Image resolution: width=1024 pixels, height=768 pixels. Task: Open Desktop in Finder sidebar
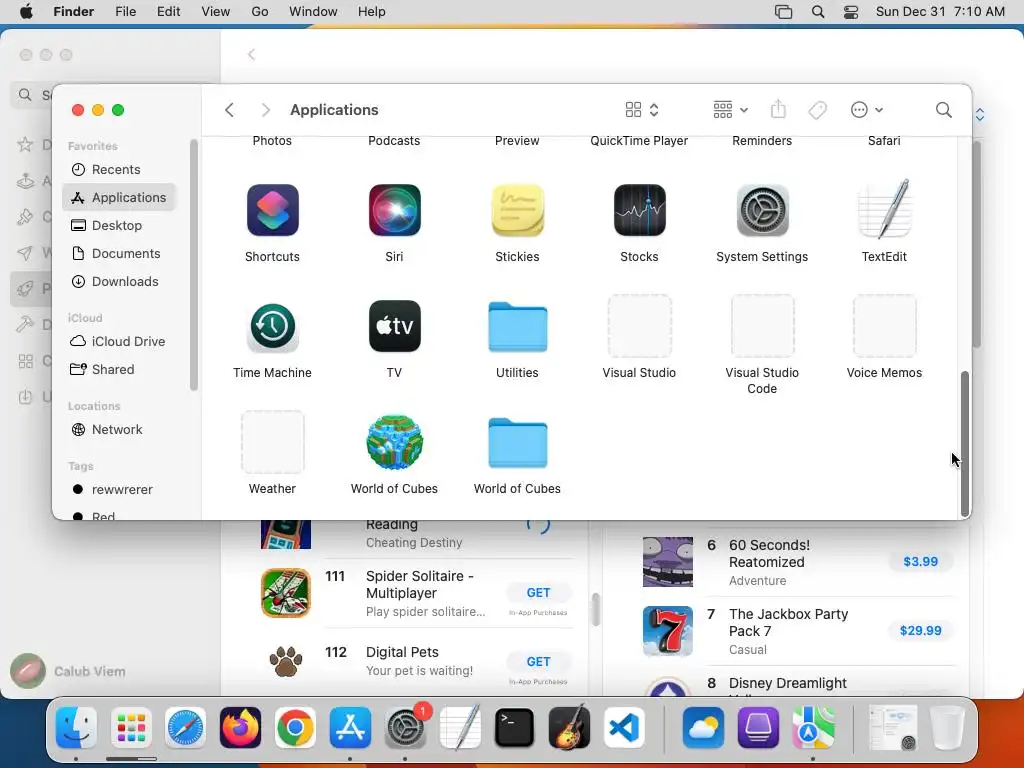[x=120, y=225]
